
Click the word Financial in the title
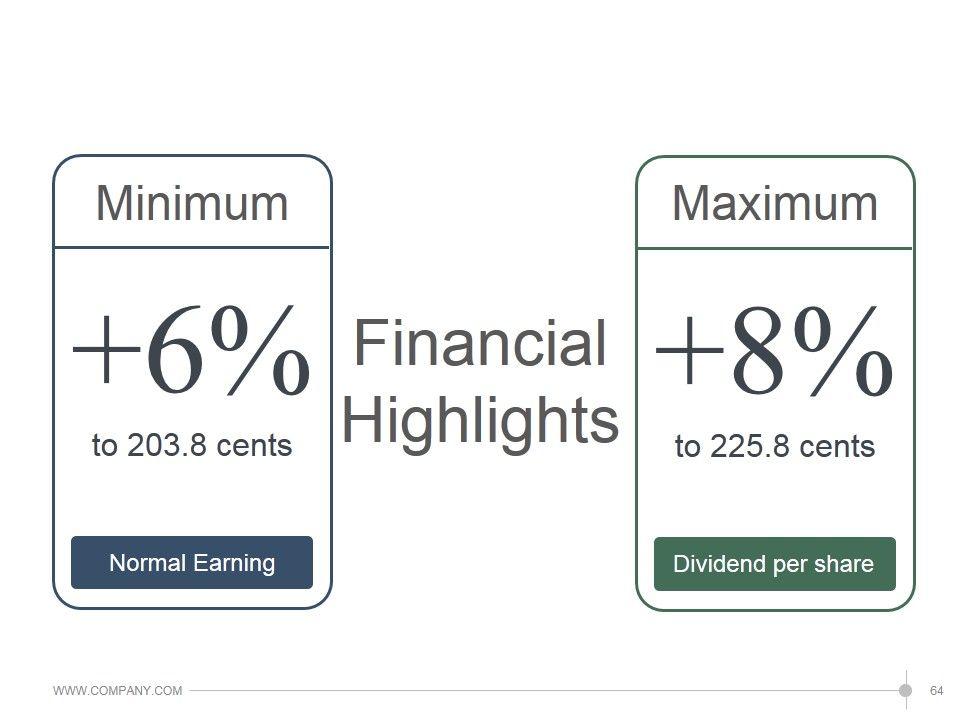coord(480,344)
